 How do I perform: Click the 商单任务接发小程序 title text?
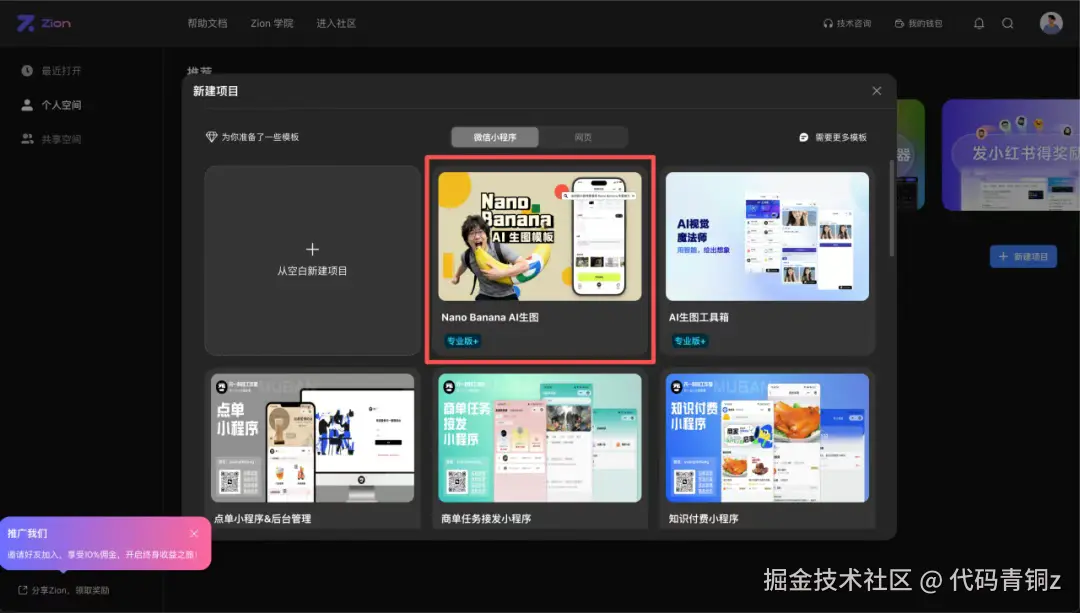coord(486,519)
